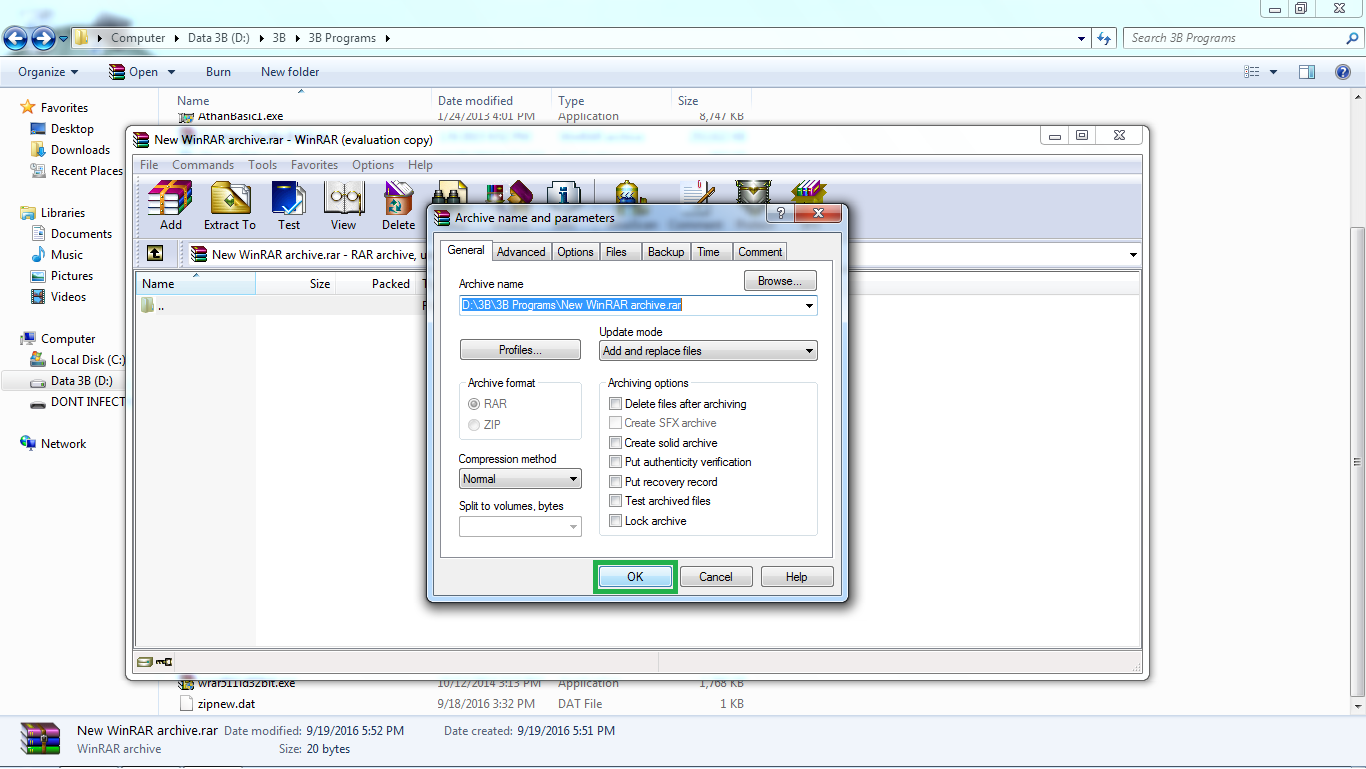Click the Profiles... button
Screen dimensions: 1366x769
520,350
